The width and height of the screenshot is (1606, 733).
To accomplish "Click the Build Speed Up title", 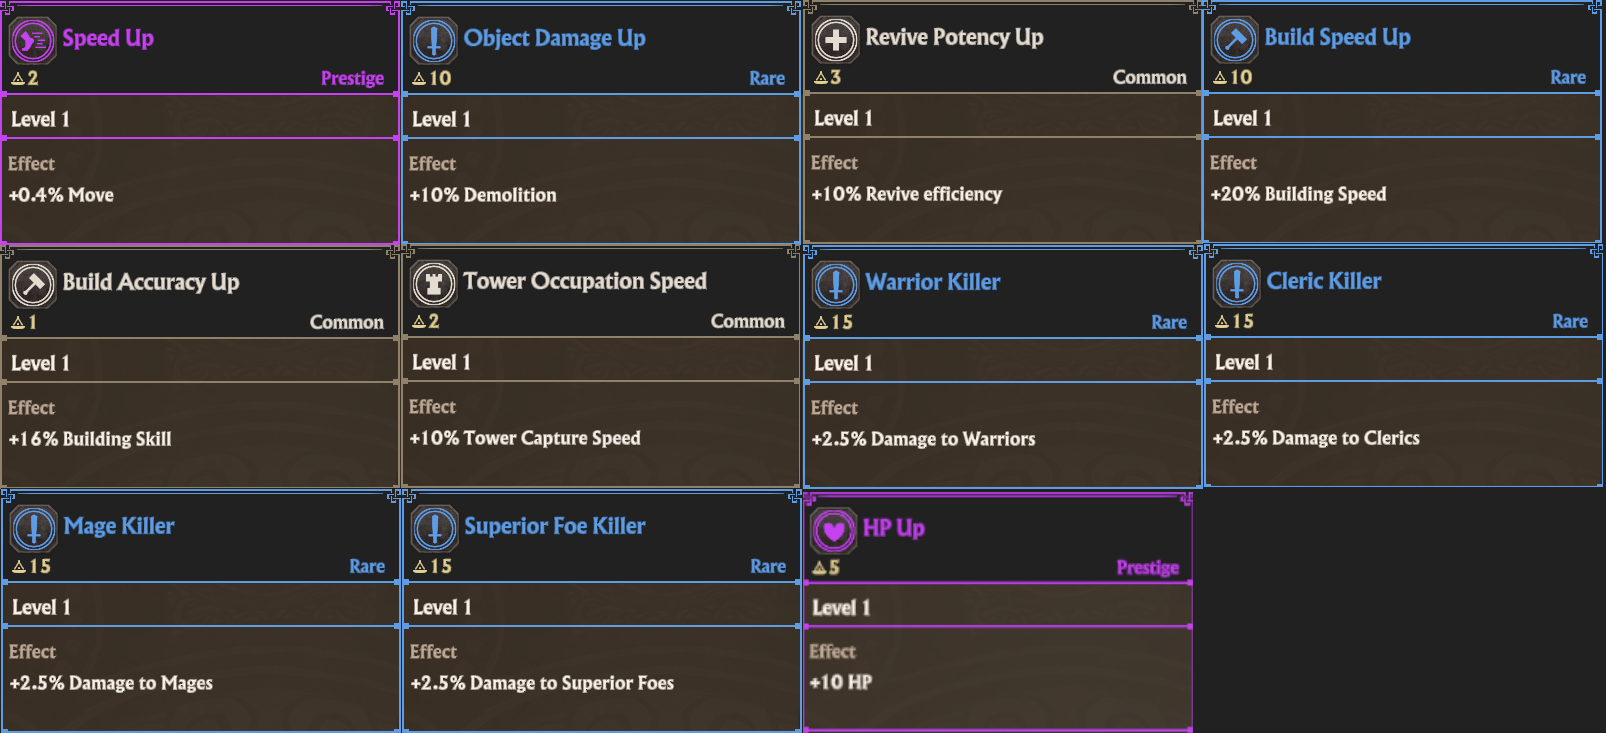I will [1337, 38].
